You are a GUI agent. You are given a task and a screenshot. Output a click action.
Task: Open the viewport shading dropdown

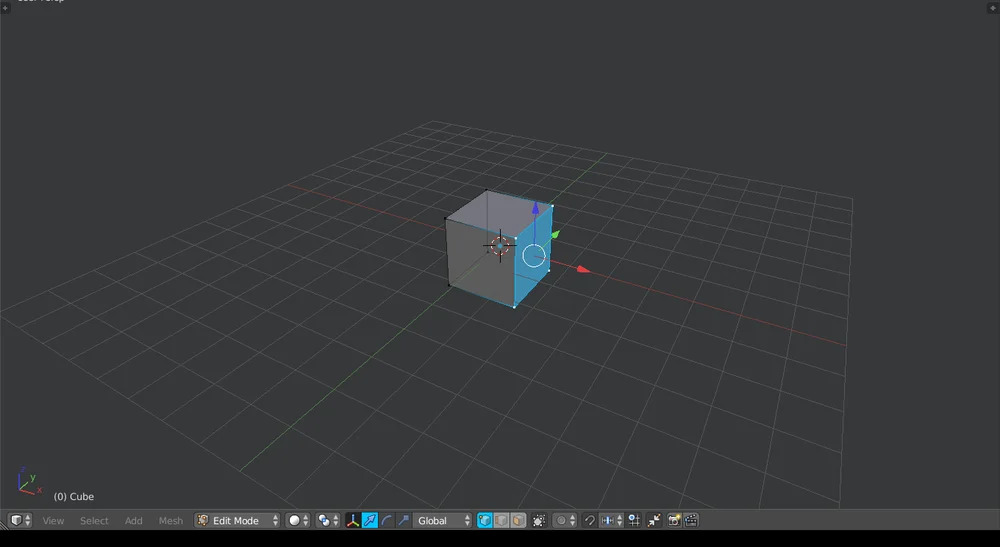click(298, 521)
